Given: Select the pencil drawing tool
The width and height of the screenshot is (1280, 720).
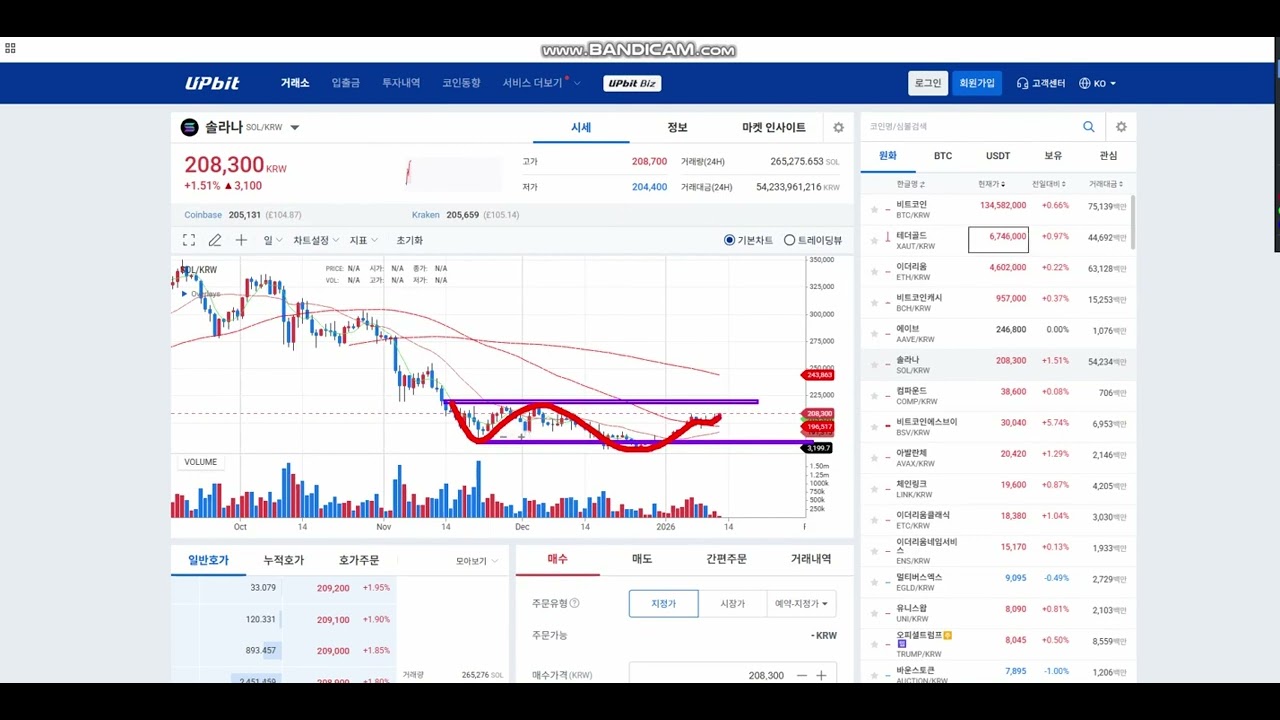Looking at the screenshot, I should click(215, 240).
